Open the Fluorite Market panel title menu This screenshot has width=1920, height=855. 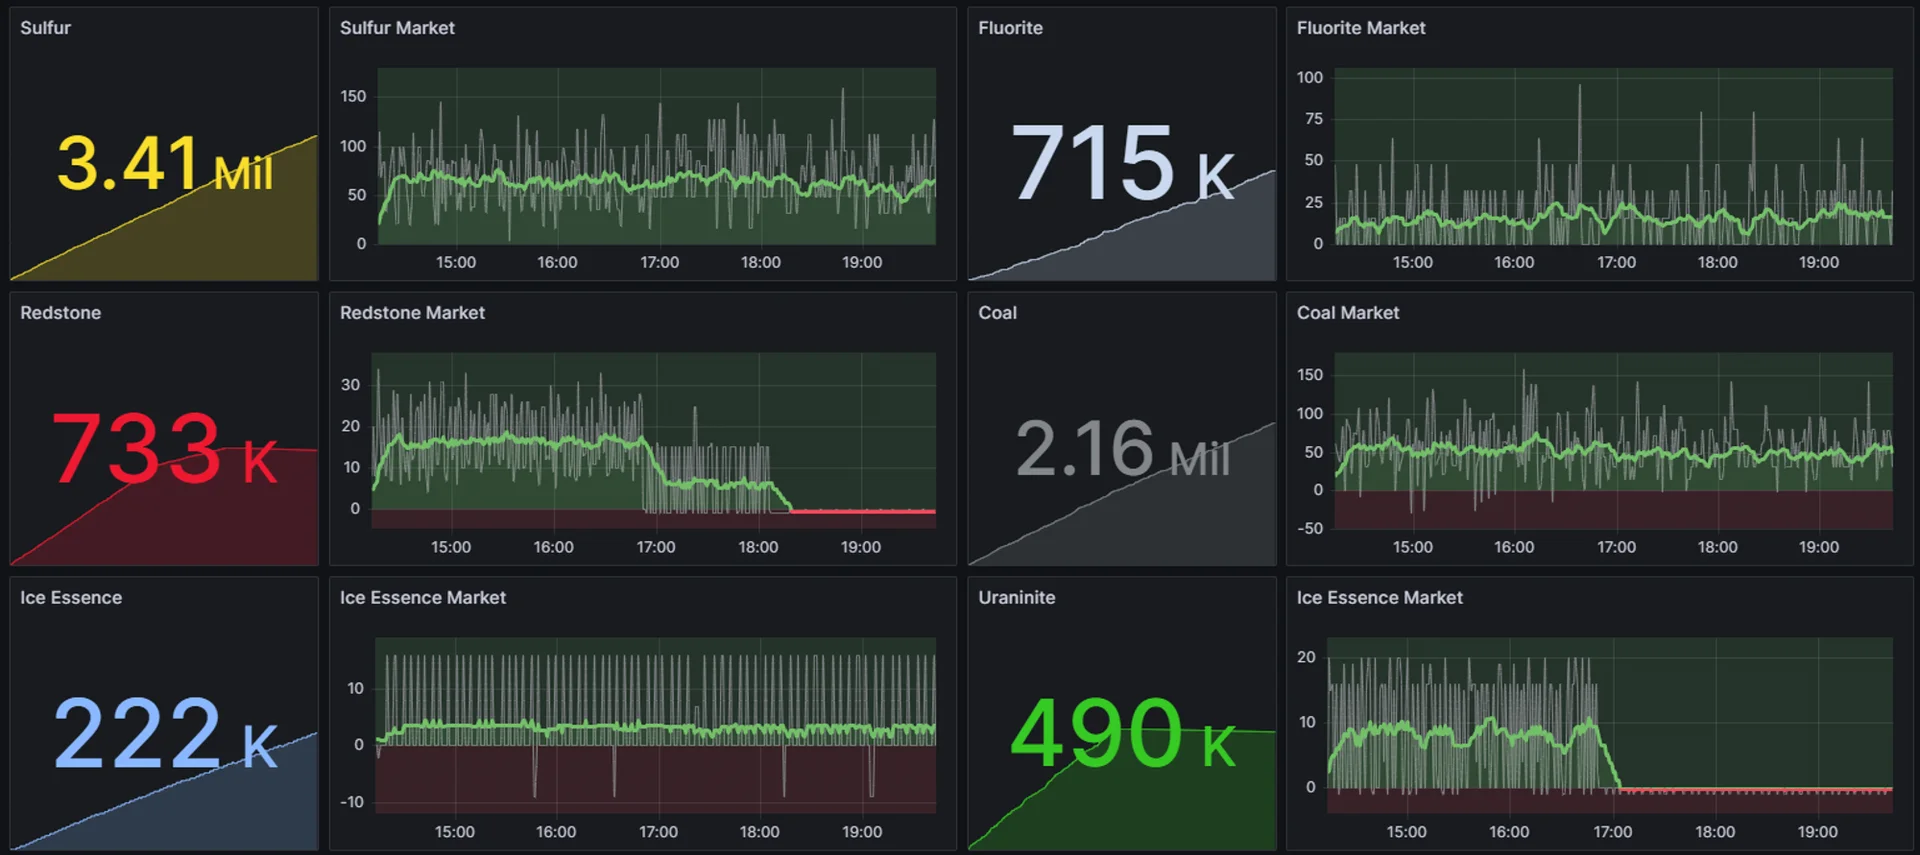1361,28
